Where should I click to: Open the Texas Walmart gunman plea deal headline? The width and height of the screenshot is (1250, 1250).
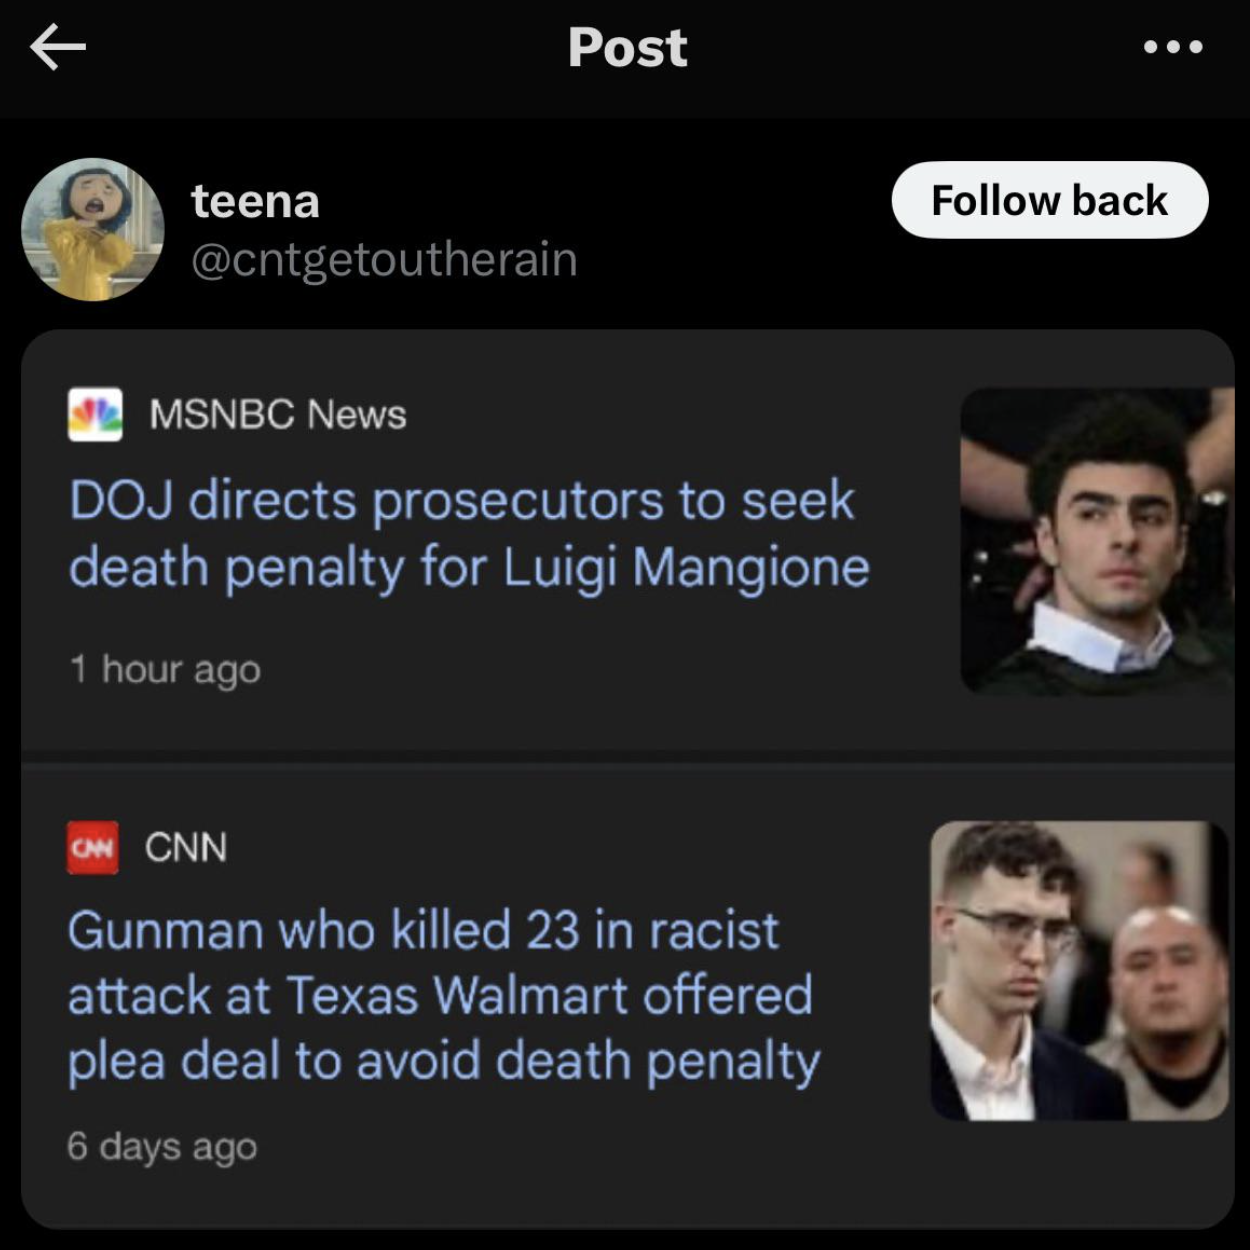(x=442, y=995)
